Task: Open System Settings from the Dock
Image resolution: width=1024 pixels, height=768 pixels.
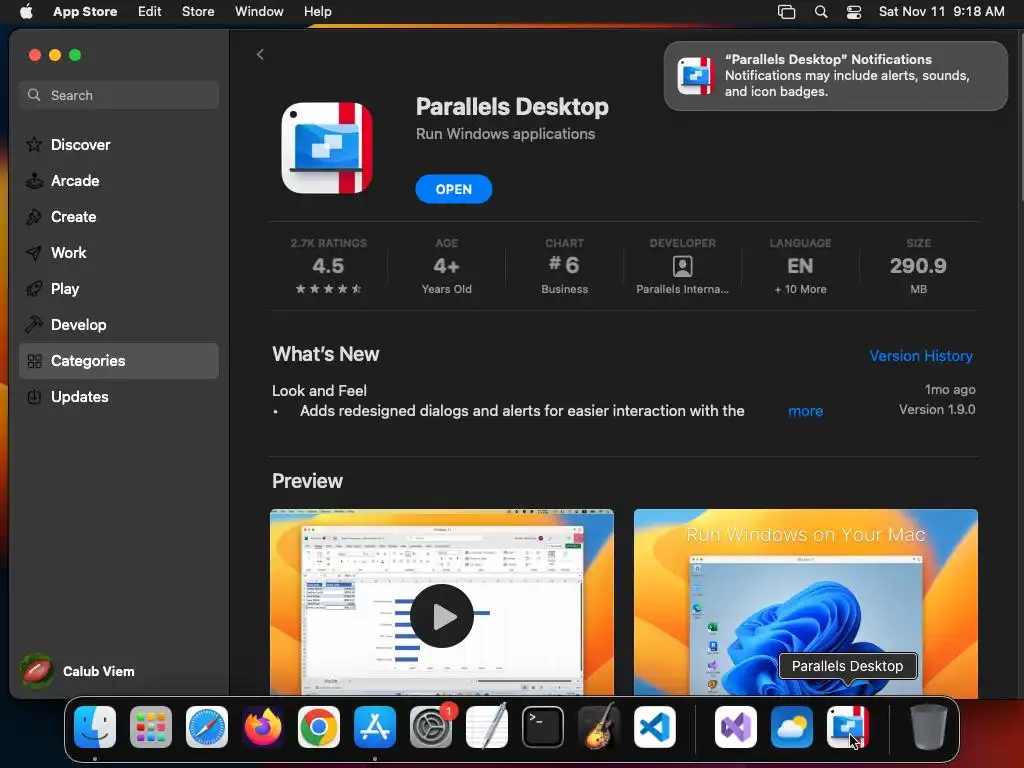Action: pos(431,727)
